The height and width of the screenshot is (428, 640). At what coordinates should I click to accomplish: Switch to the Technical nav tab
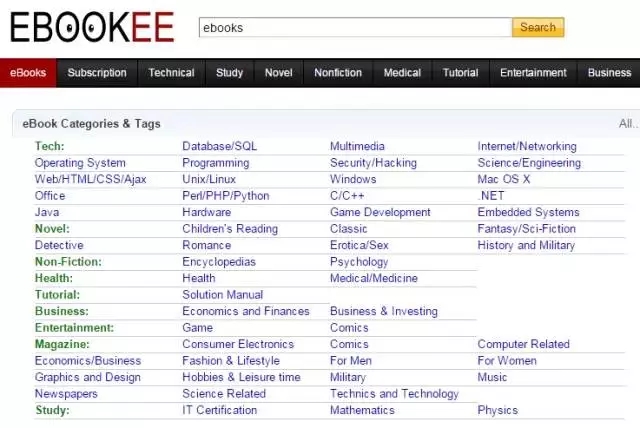pyautogui.click(x=171, y=73)
